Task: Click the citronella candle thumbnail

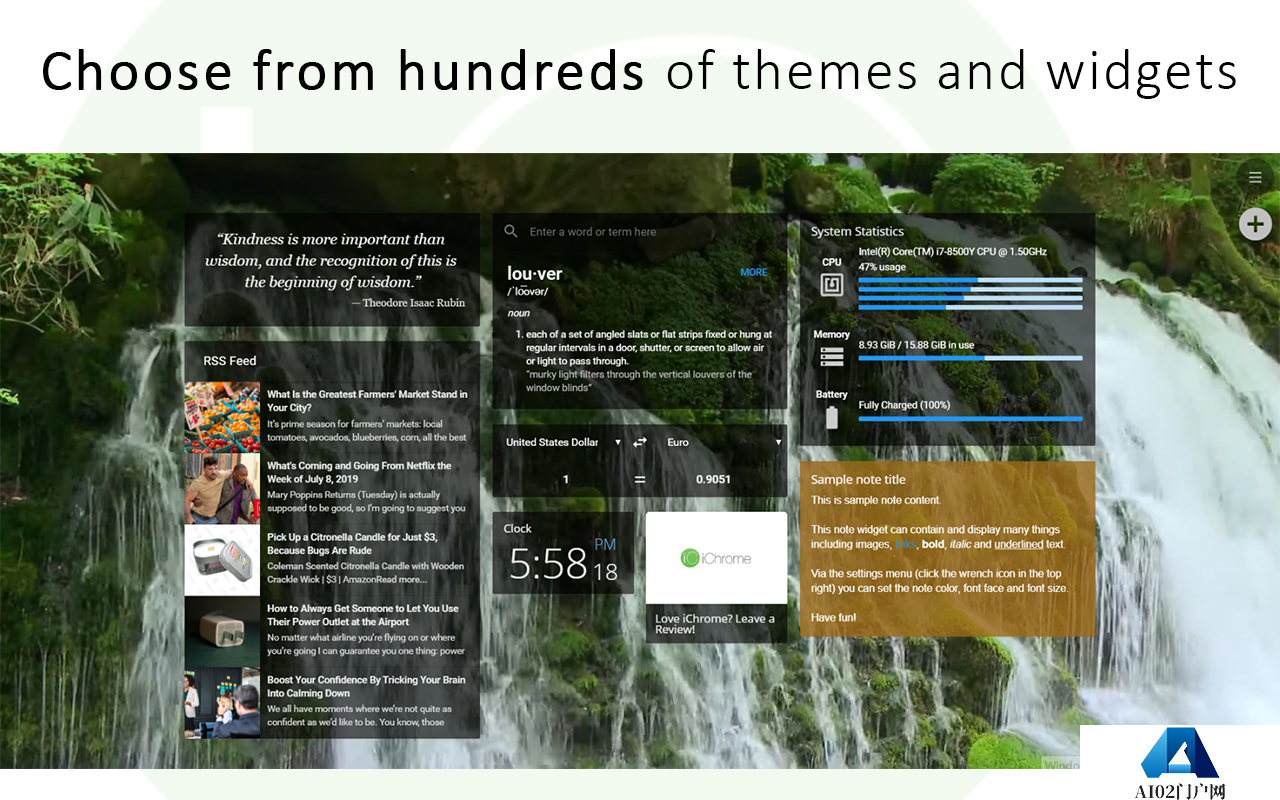Action: pos(222,560)
